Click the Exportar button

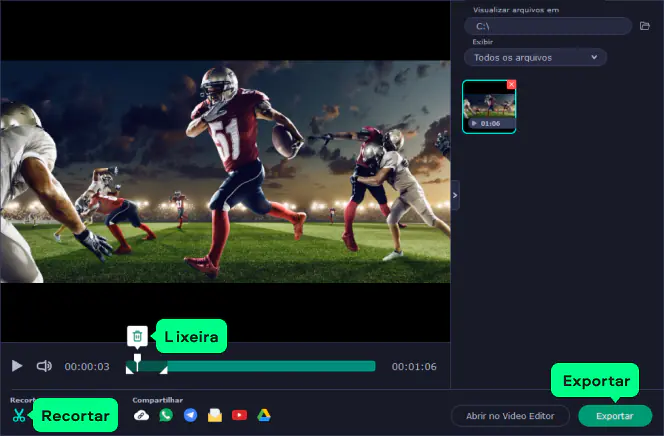[x=615, y=416]
